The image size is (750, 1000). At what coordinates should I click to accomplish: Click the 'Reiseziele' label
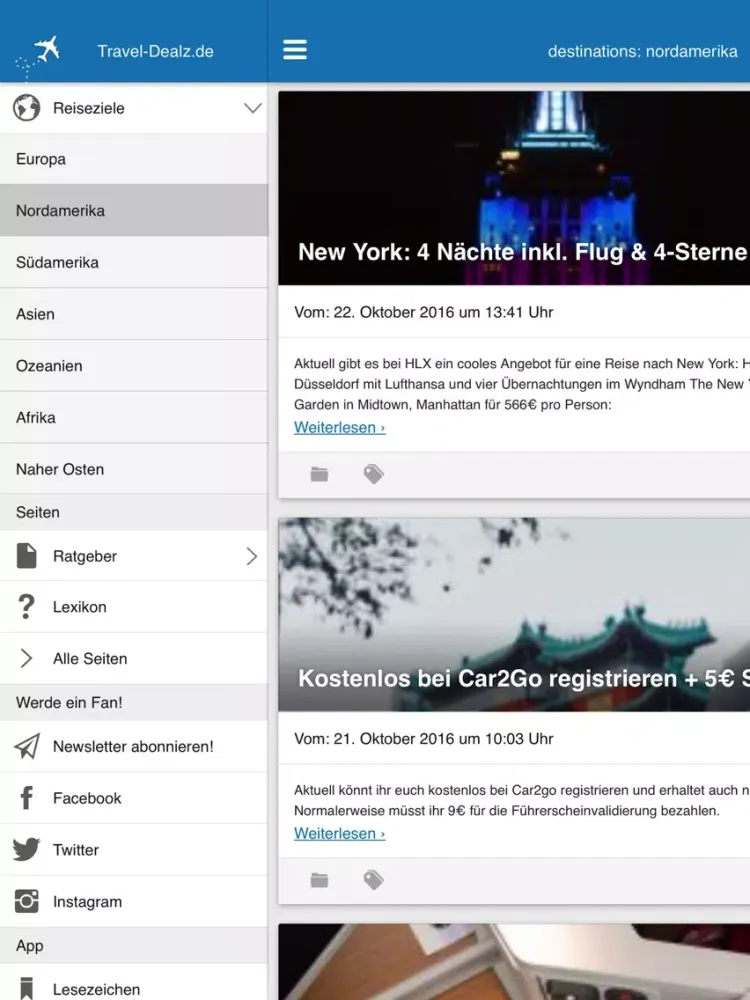point(89,108)
